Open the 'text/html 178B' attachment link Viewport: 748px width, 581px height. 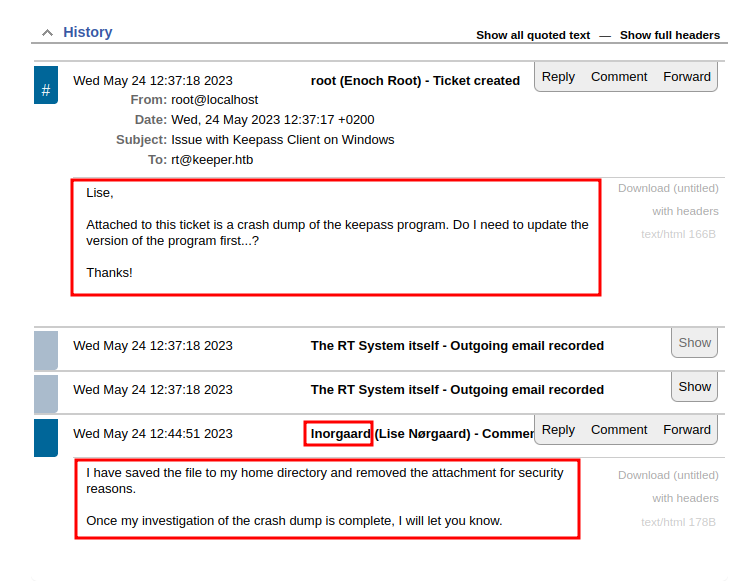[x=679, y=521]
